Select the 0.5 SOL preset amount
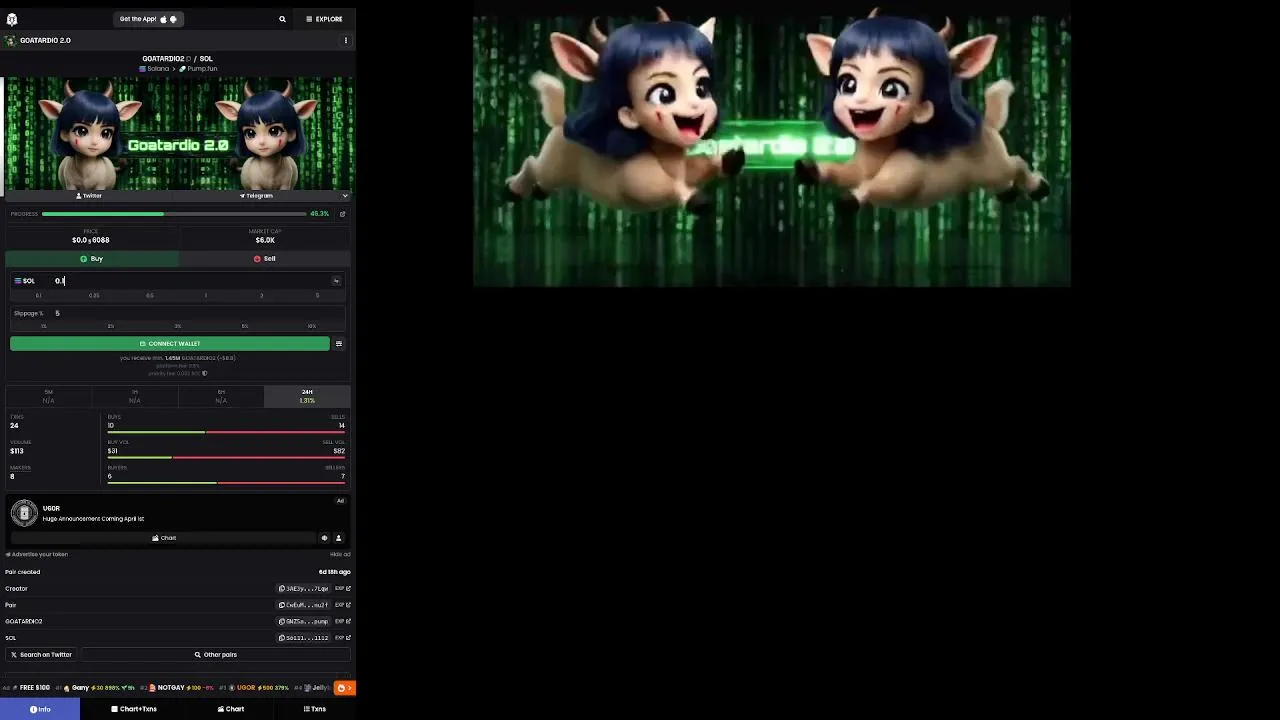 [150, 296]
